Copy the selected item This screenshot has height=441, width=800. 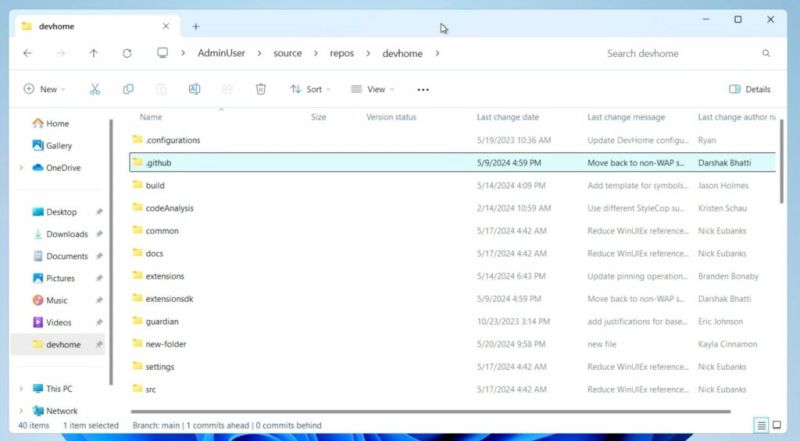pyautogui.click(x=128, y=89)
